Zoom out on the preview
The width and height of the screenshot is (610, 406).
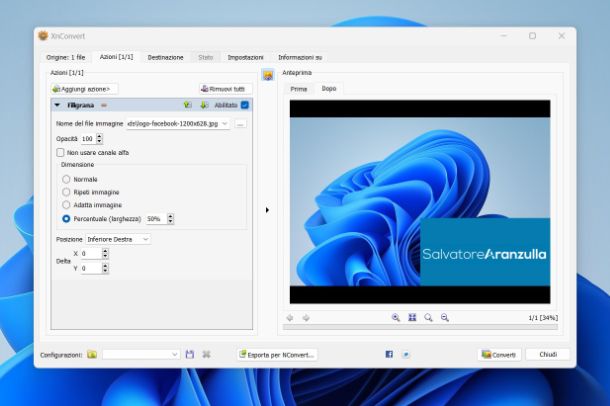445,318
